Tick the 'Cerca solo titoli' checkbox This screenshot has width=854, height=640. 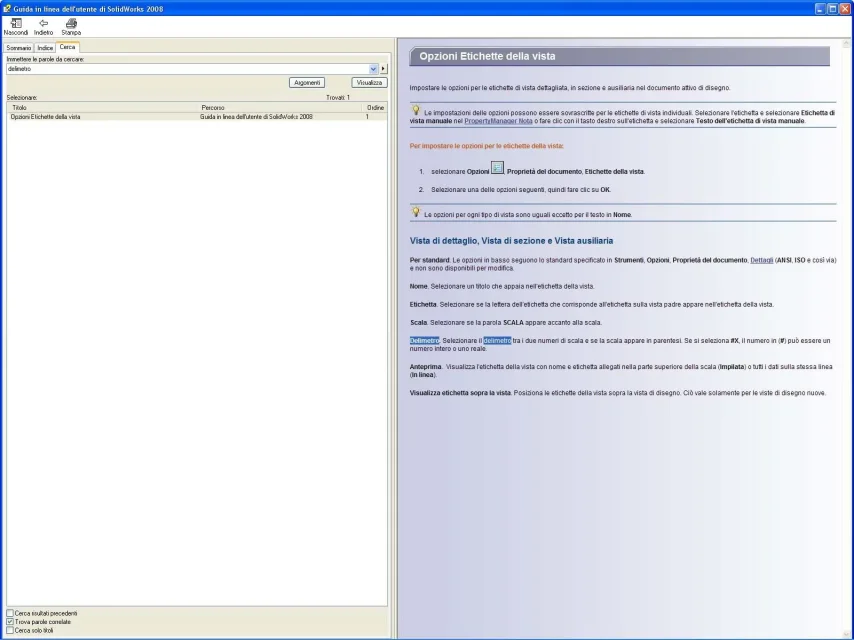coord(11,631)
